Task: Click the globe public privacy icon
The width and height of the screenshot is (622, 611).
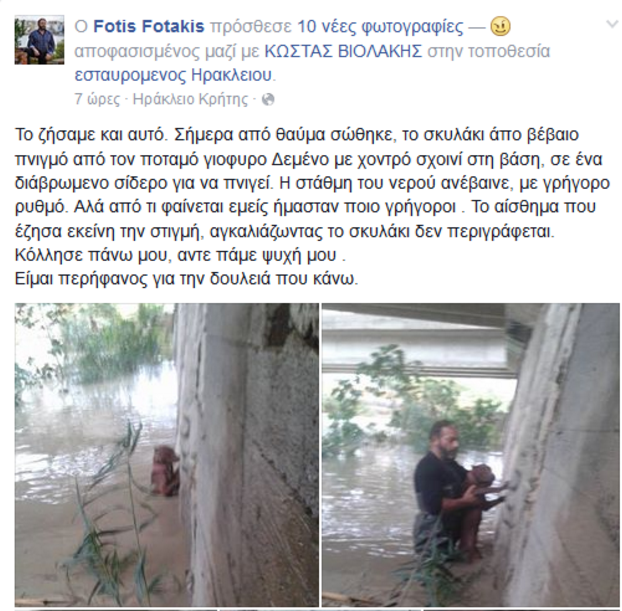Action: pos(268,99)
